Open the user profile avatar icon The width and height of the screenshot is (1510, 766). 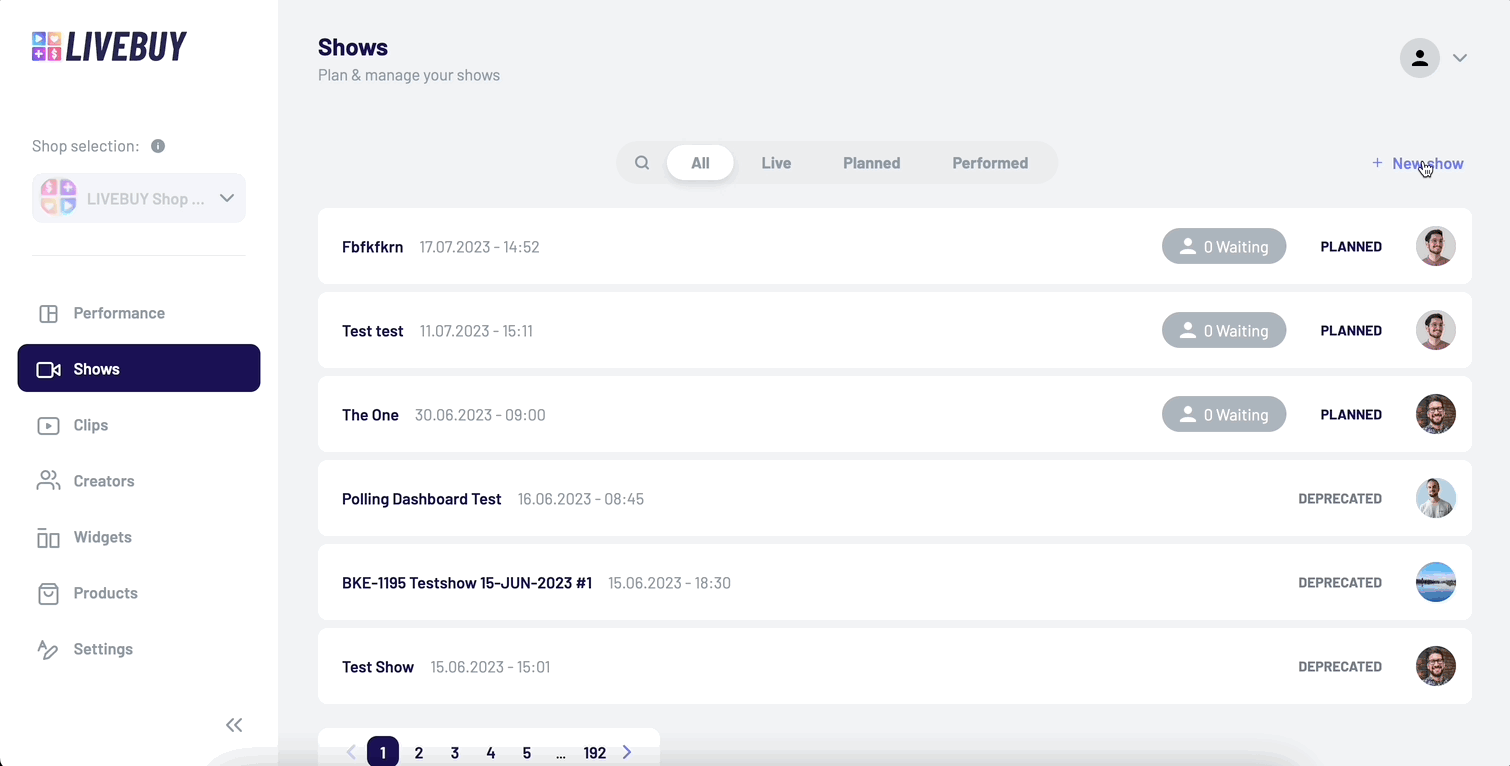(x=1419, y=58)
